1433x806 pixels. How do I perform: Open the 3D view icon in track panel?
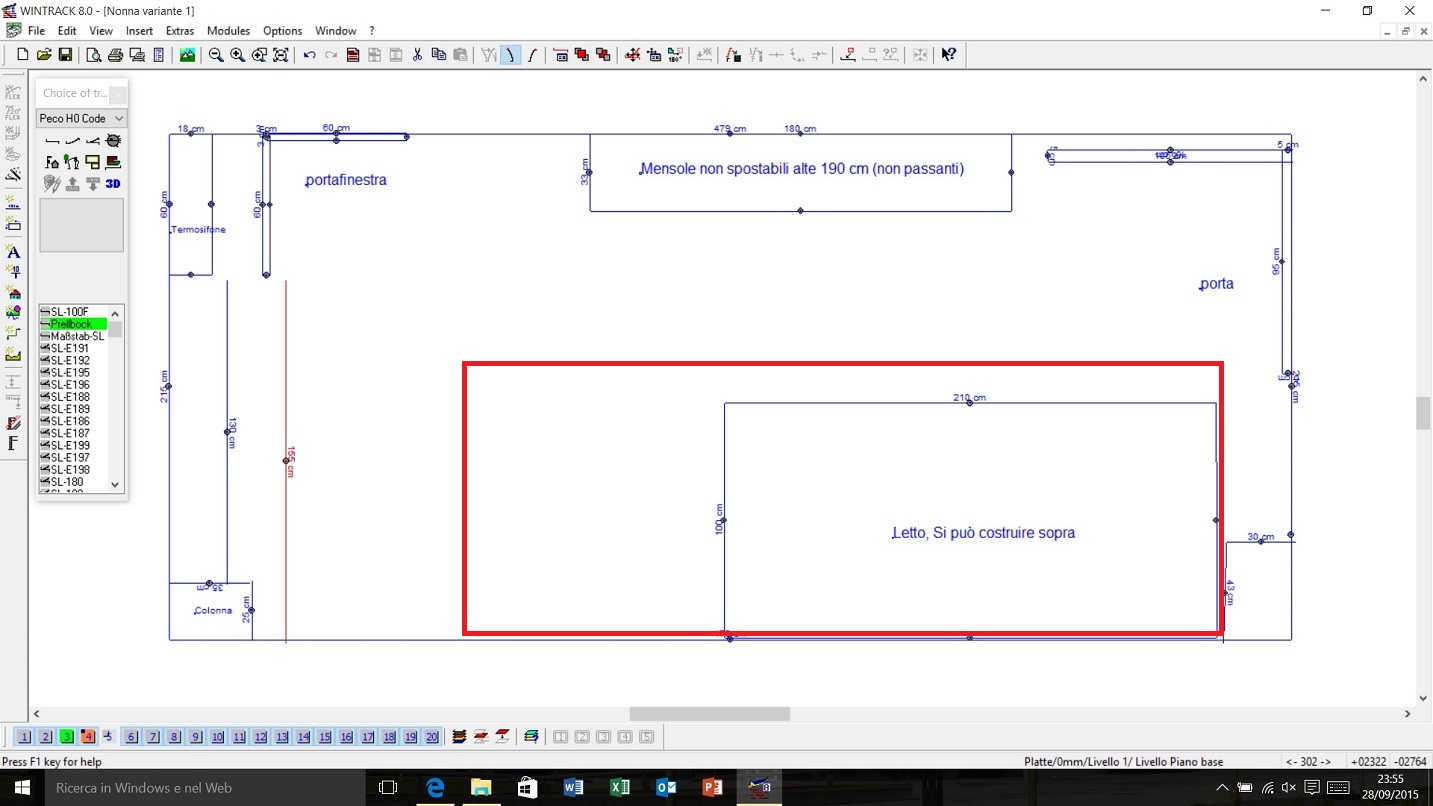coord(113,184)
